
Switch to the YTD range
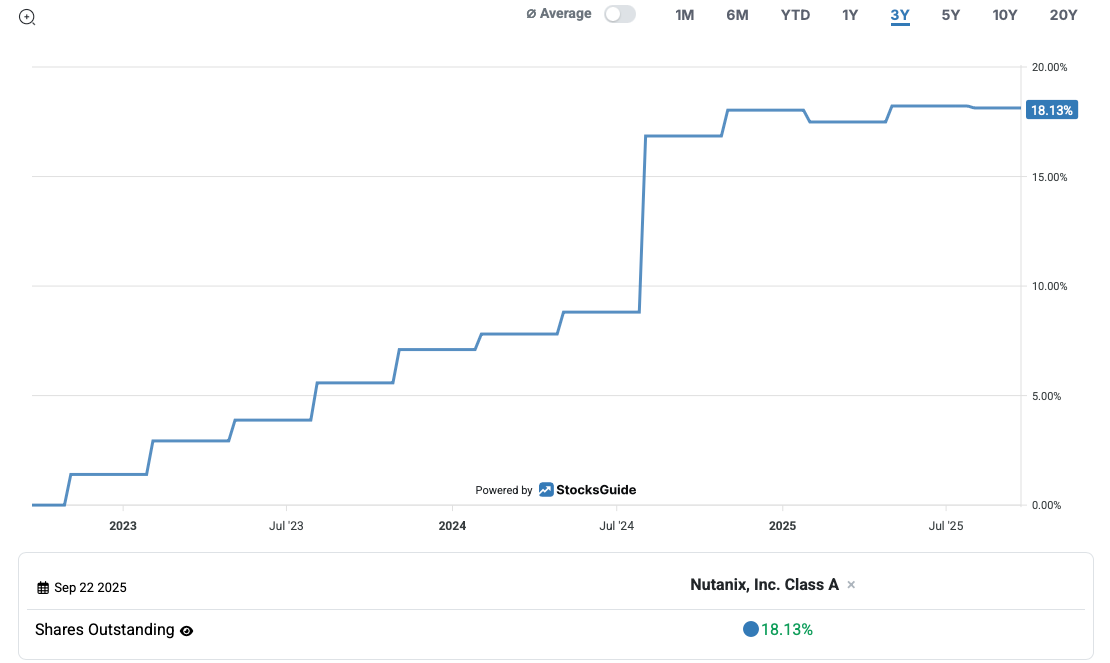[x=795, y=15]
